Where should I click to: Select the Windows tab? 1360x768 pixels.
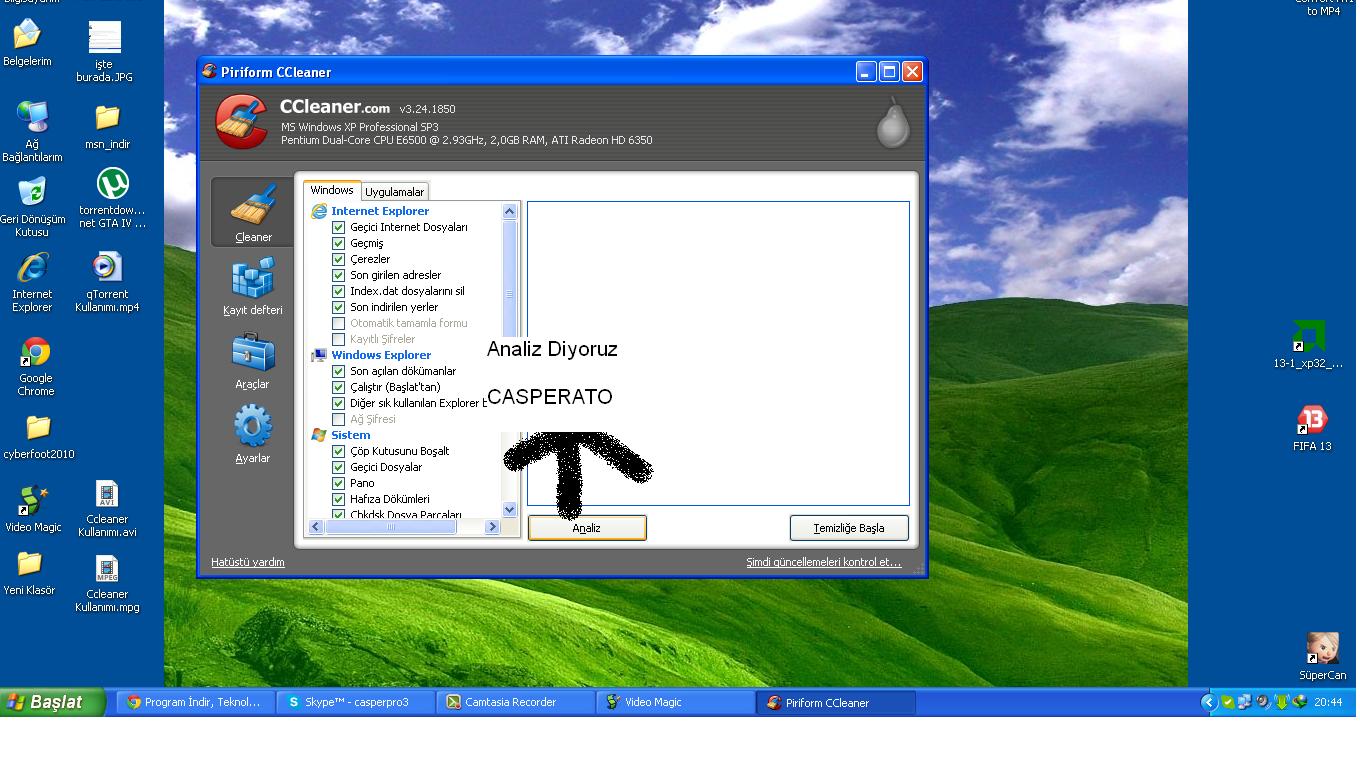pyautogui.click(x=331, y=190)
